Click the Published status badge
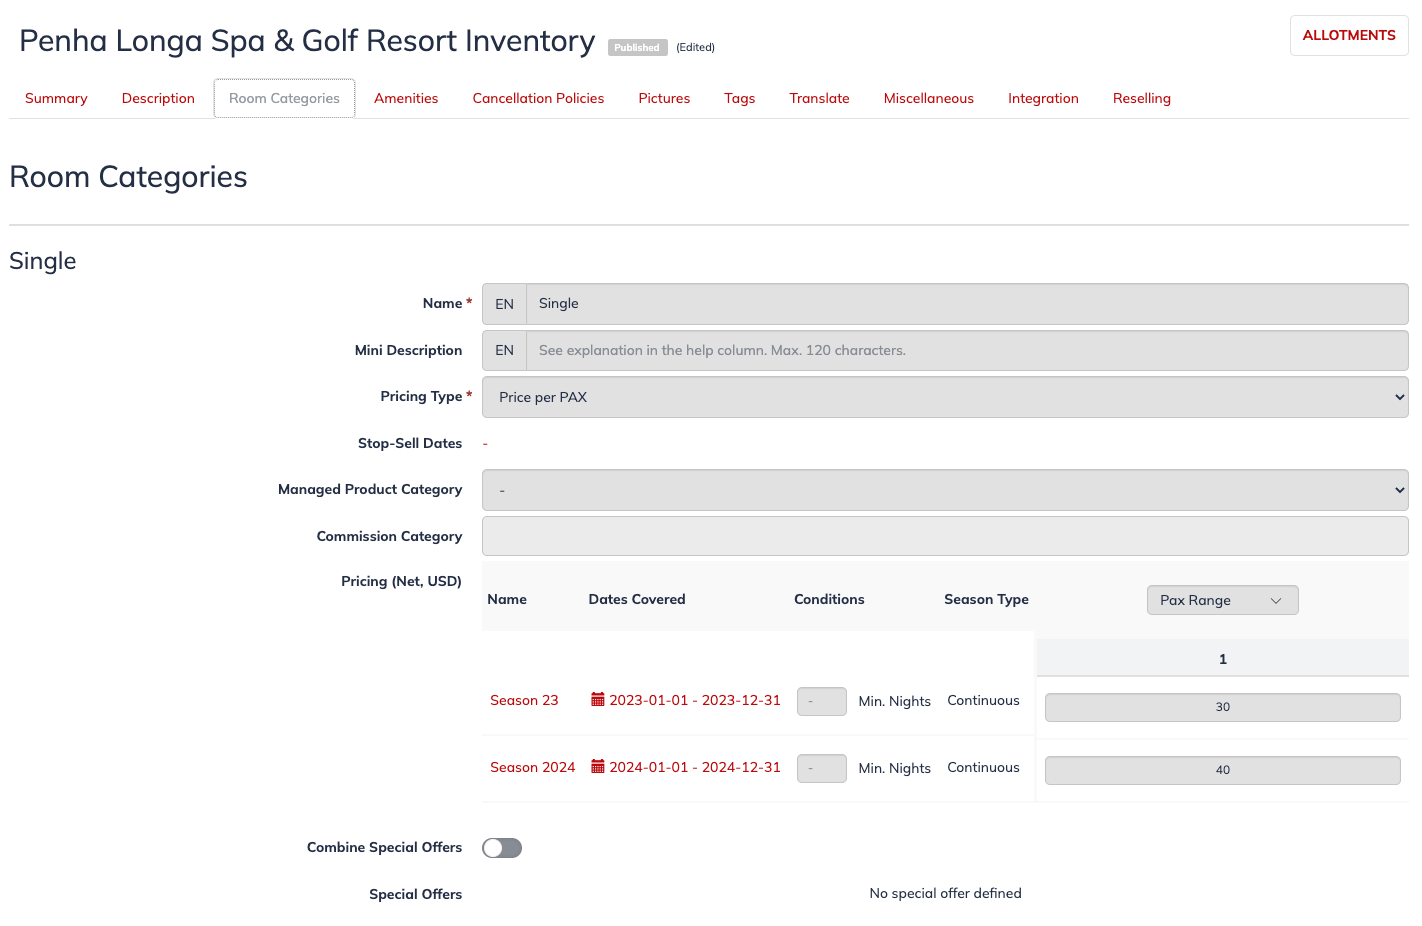Screen dimensions: 1422x926 click(637, 47)
